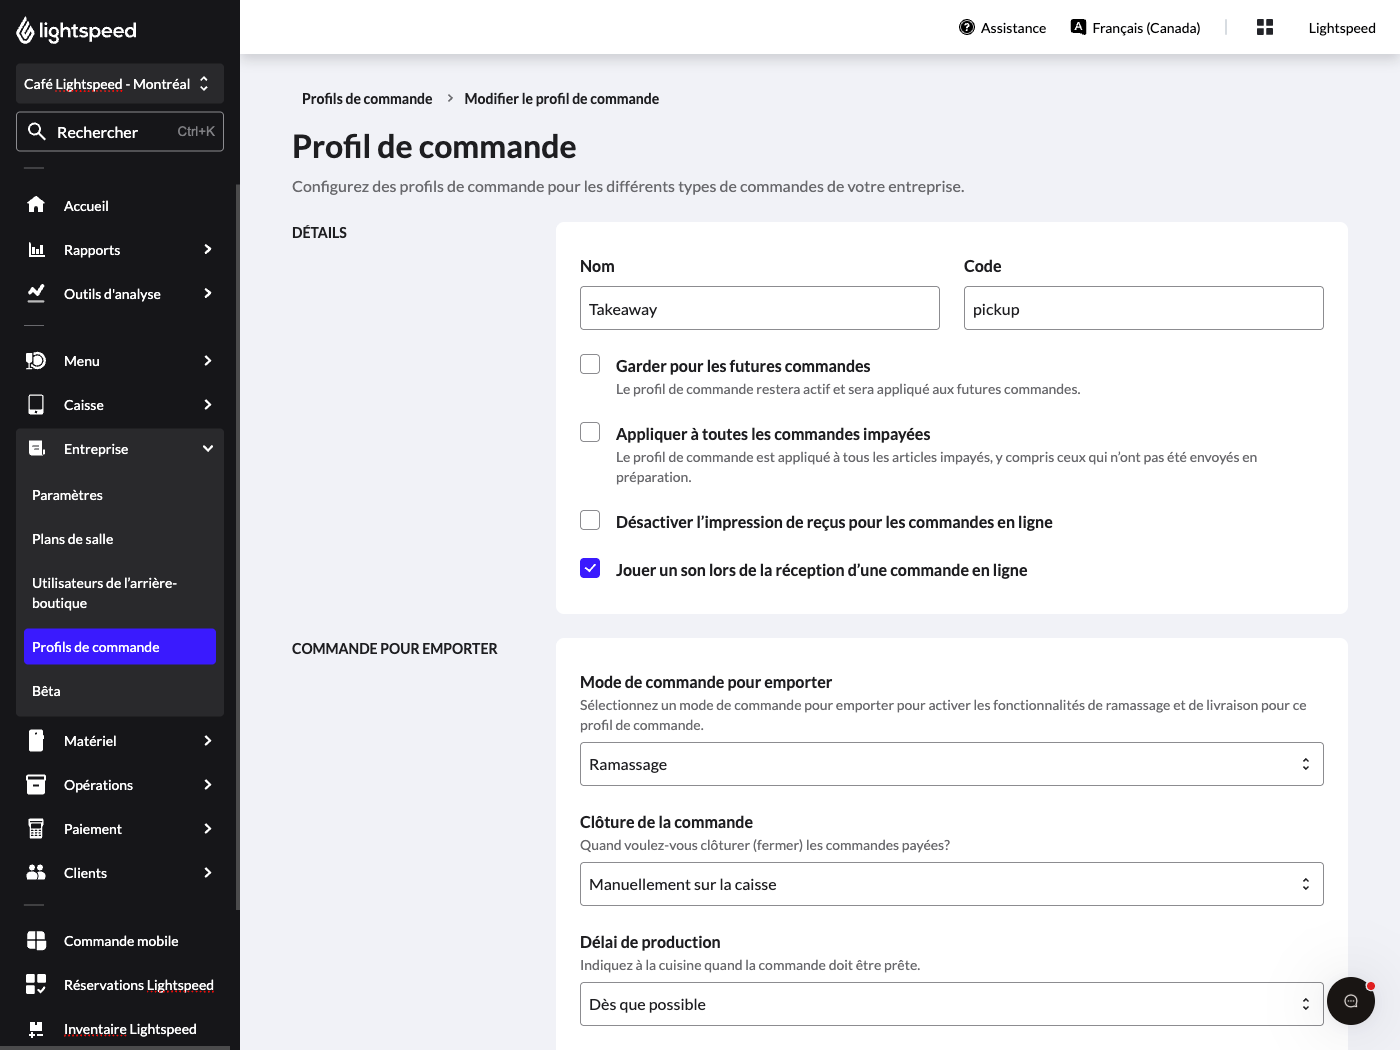Click the Code field containing pickup
Screen dimensions: 1400x1050
(x=1144, y=308)
